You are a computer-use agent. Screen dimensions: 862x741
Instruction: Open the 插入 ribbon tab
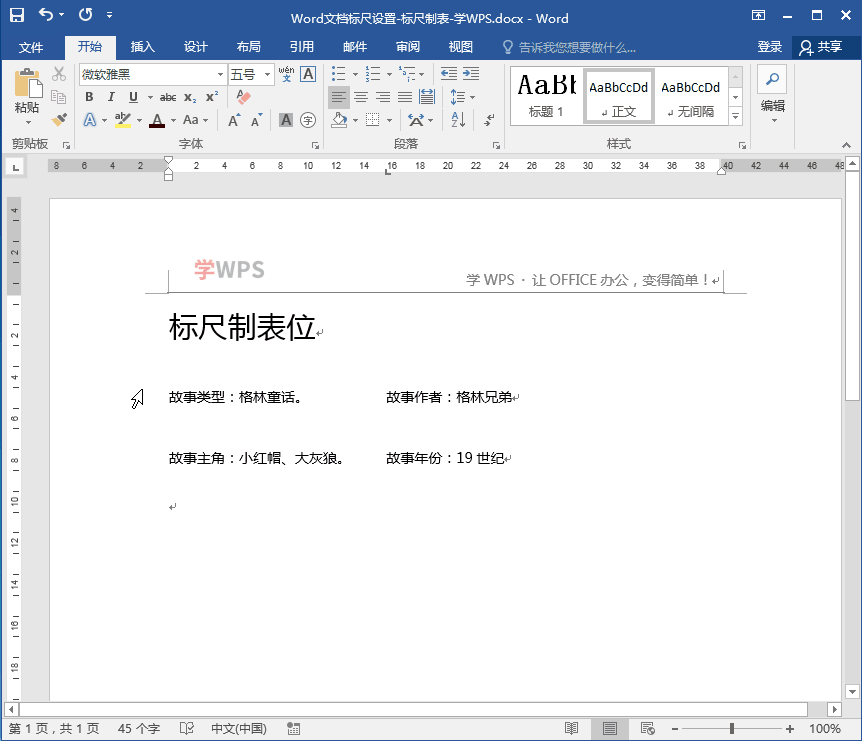click(143, 47)
